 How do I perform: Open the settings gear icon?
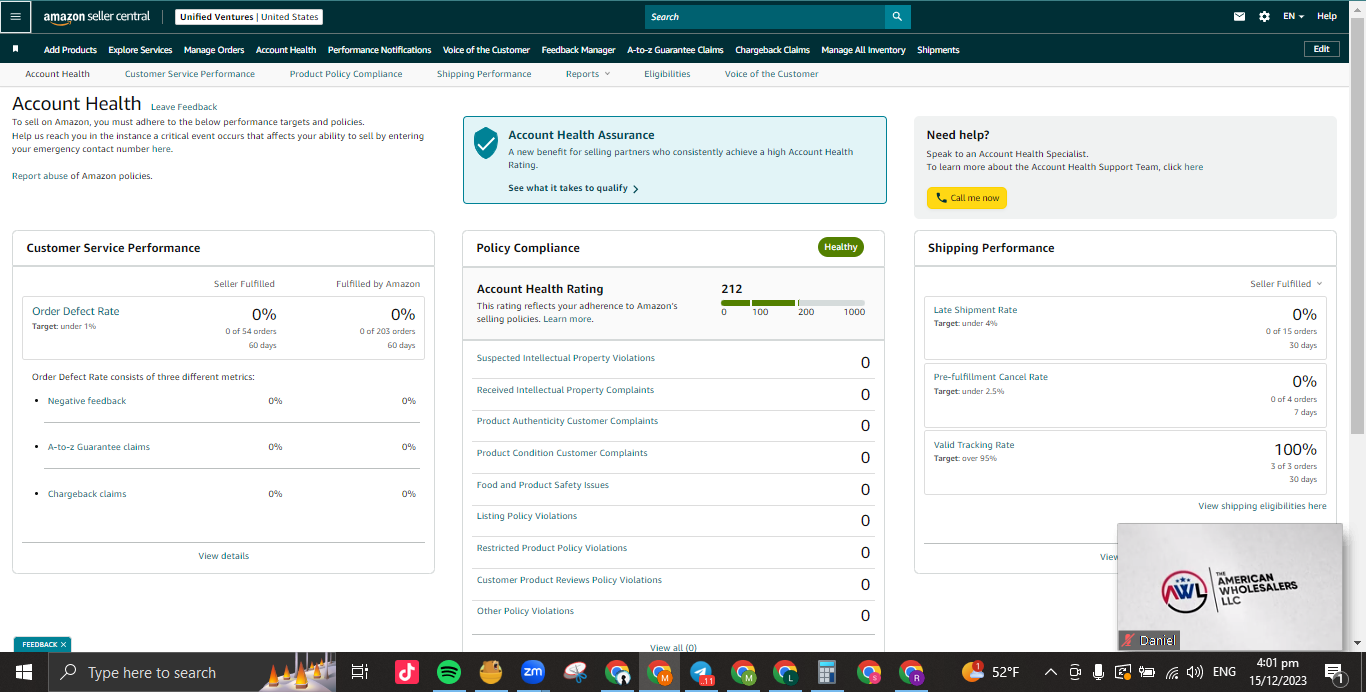click(1264, 16)
